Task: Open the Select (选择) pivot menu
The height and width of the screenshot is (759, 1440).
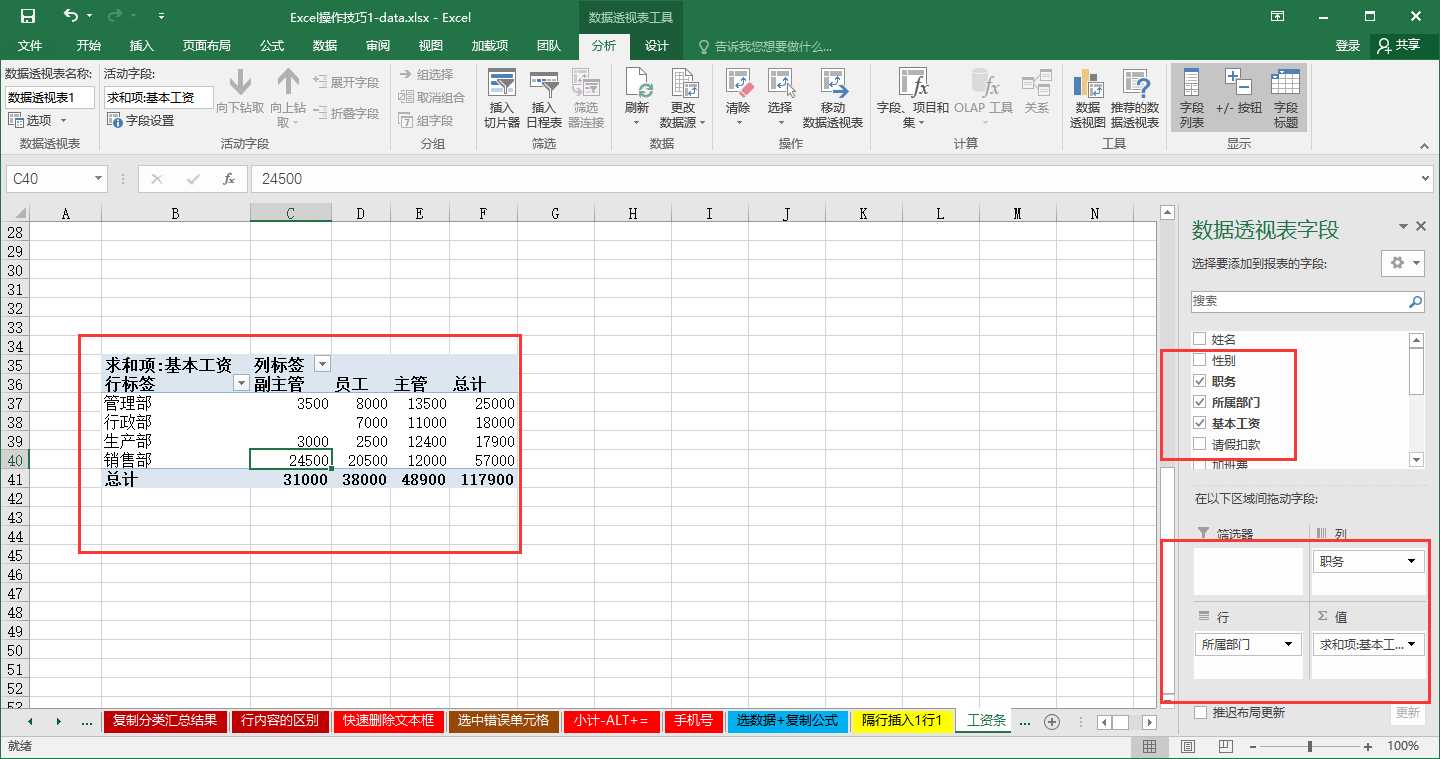Action: 780,99
